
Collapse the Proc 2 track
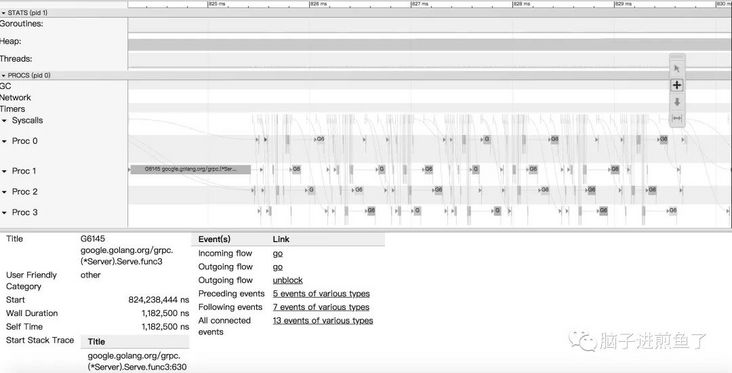click(x=5, y=192)
